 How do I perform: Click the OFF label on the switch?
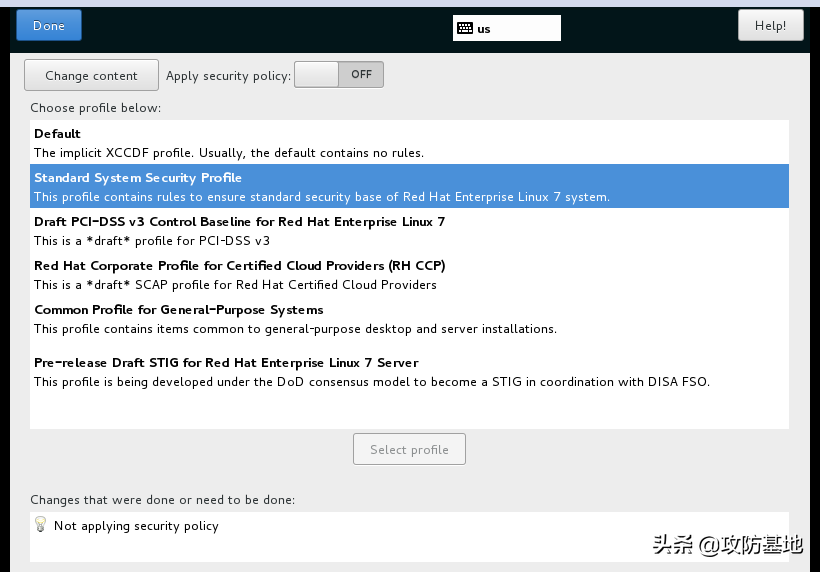[x=360, y=75]
